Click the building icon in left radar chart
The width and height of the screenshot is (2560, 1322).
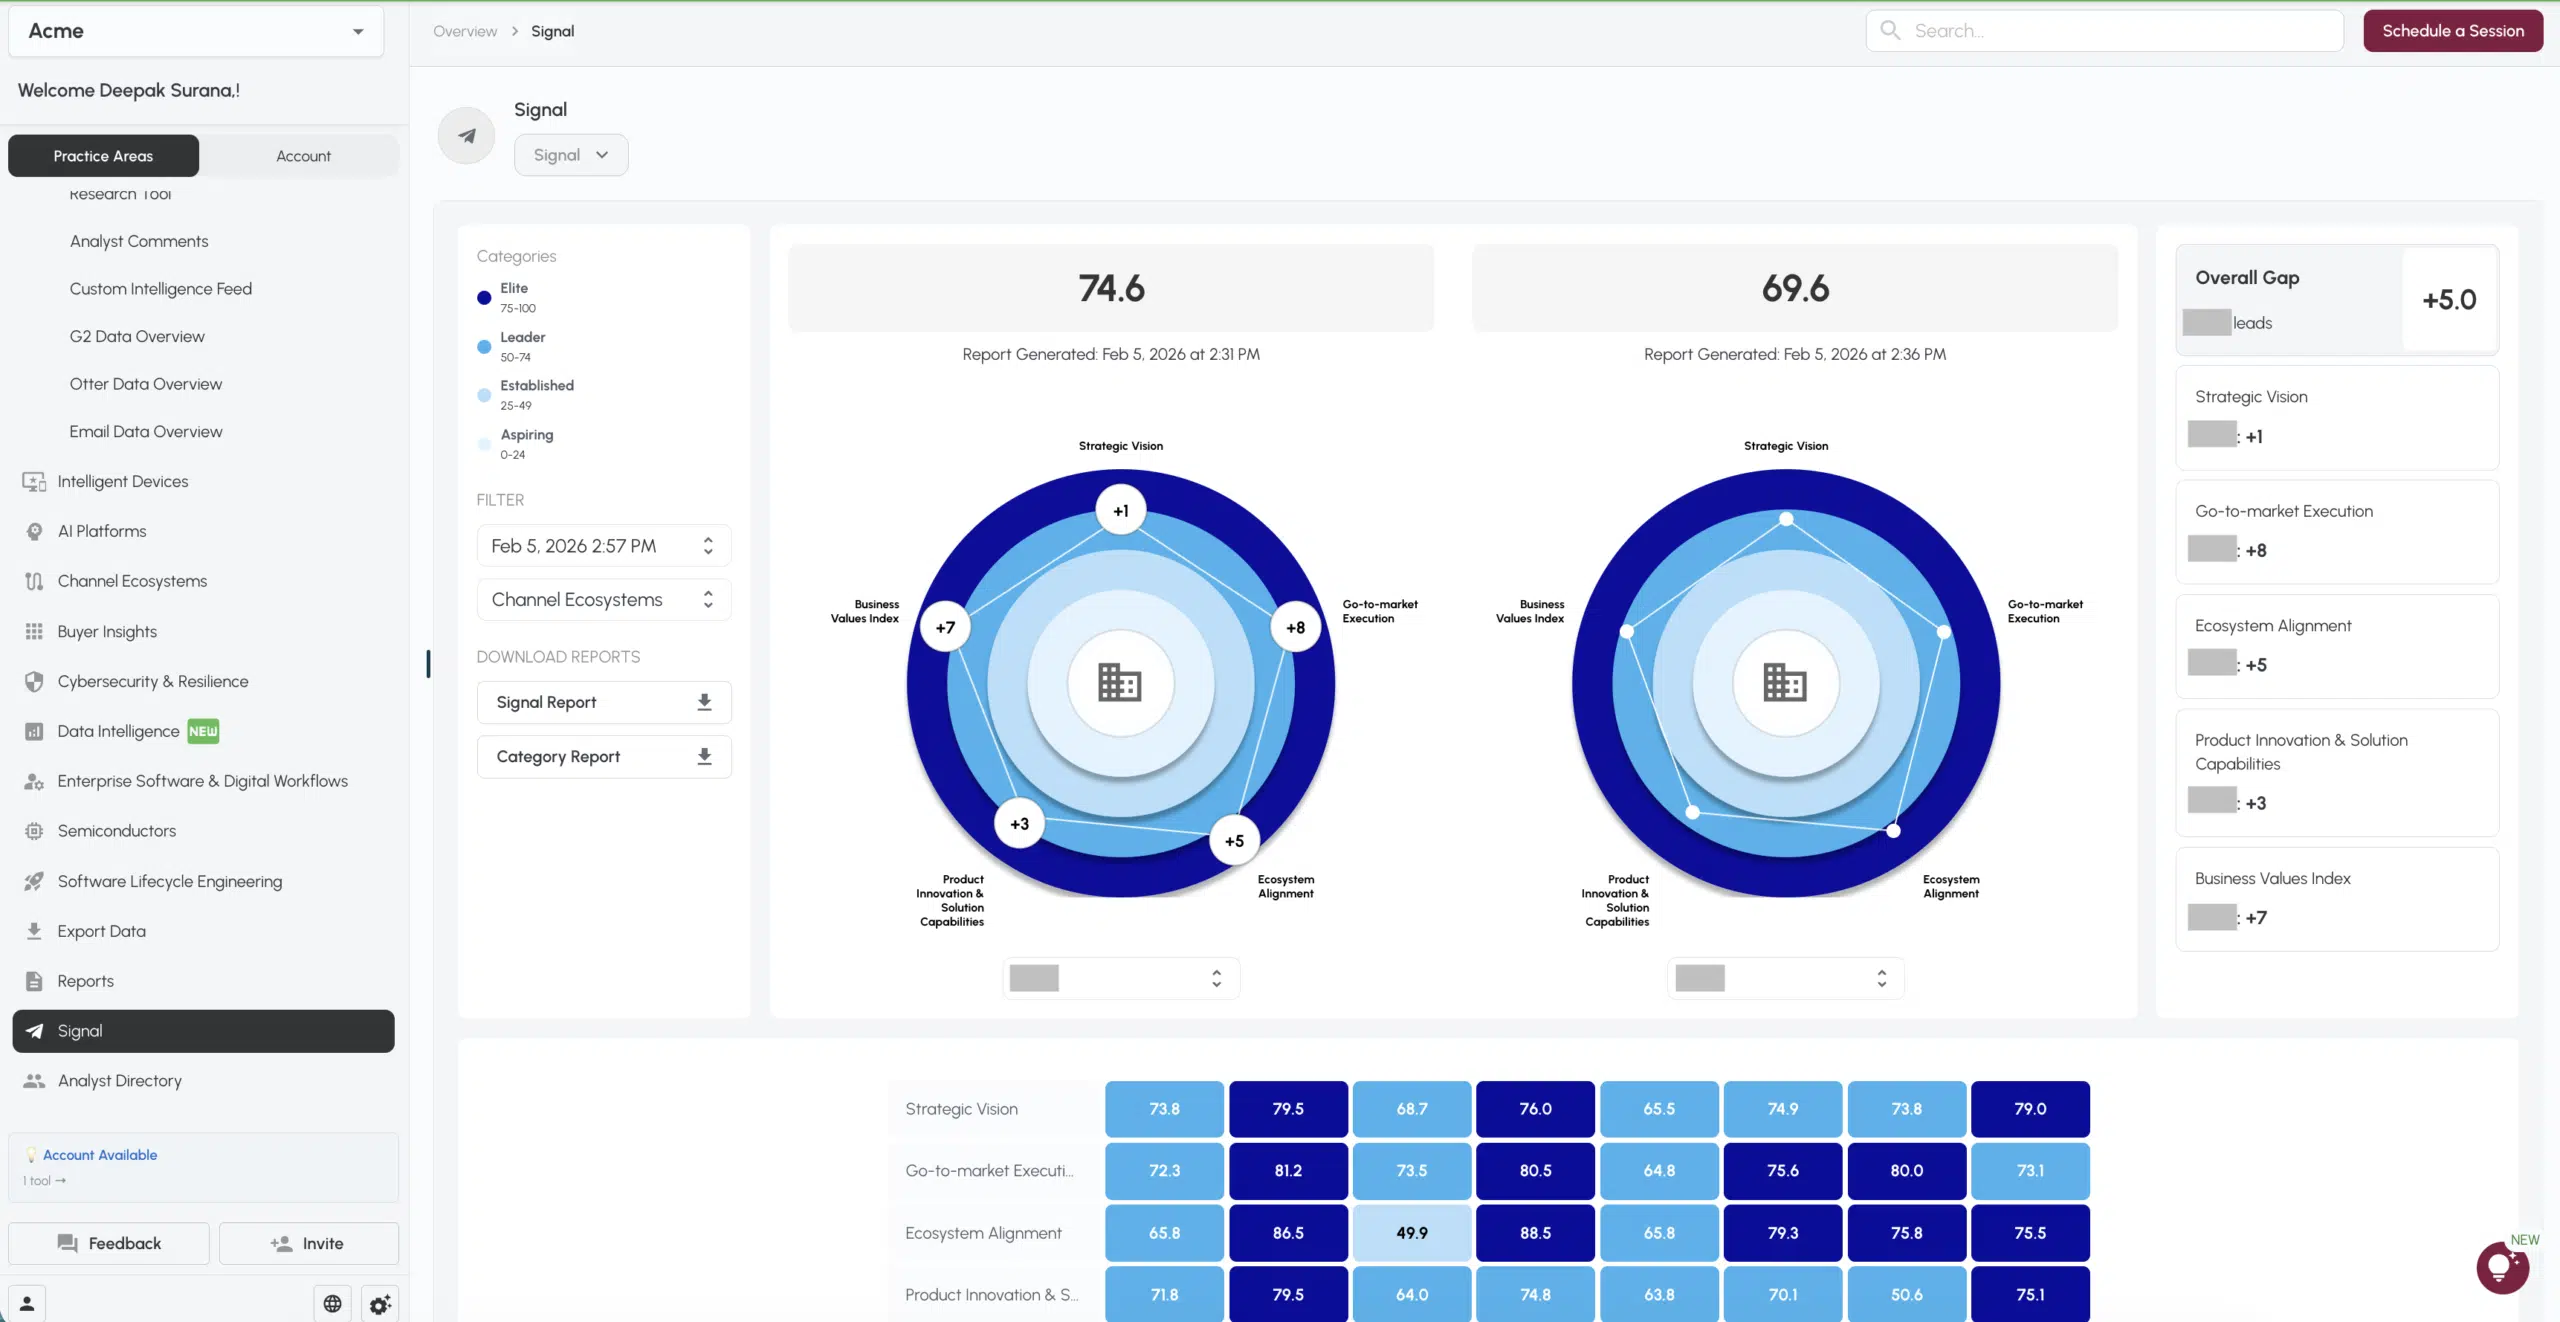(x=1119, y=683)
